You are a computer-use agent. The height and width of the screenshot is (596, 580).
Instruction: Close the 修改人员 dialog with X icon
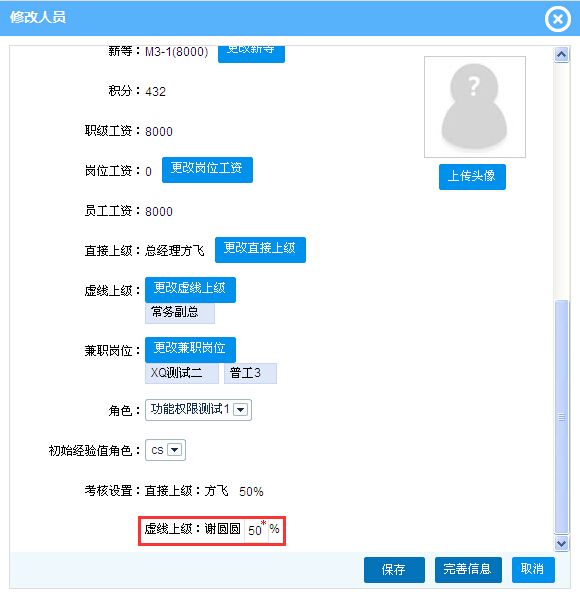(x=558, y=19)
